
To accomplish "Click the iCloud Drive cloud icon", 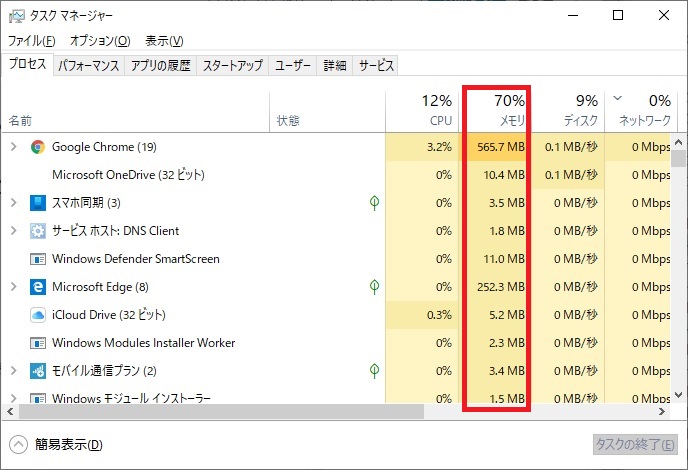I will [38, 315].
